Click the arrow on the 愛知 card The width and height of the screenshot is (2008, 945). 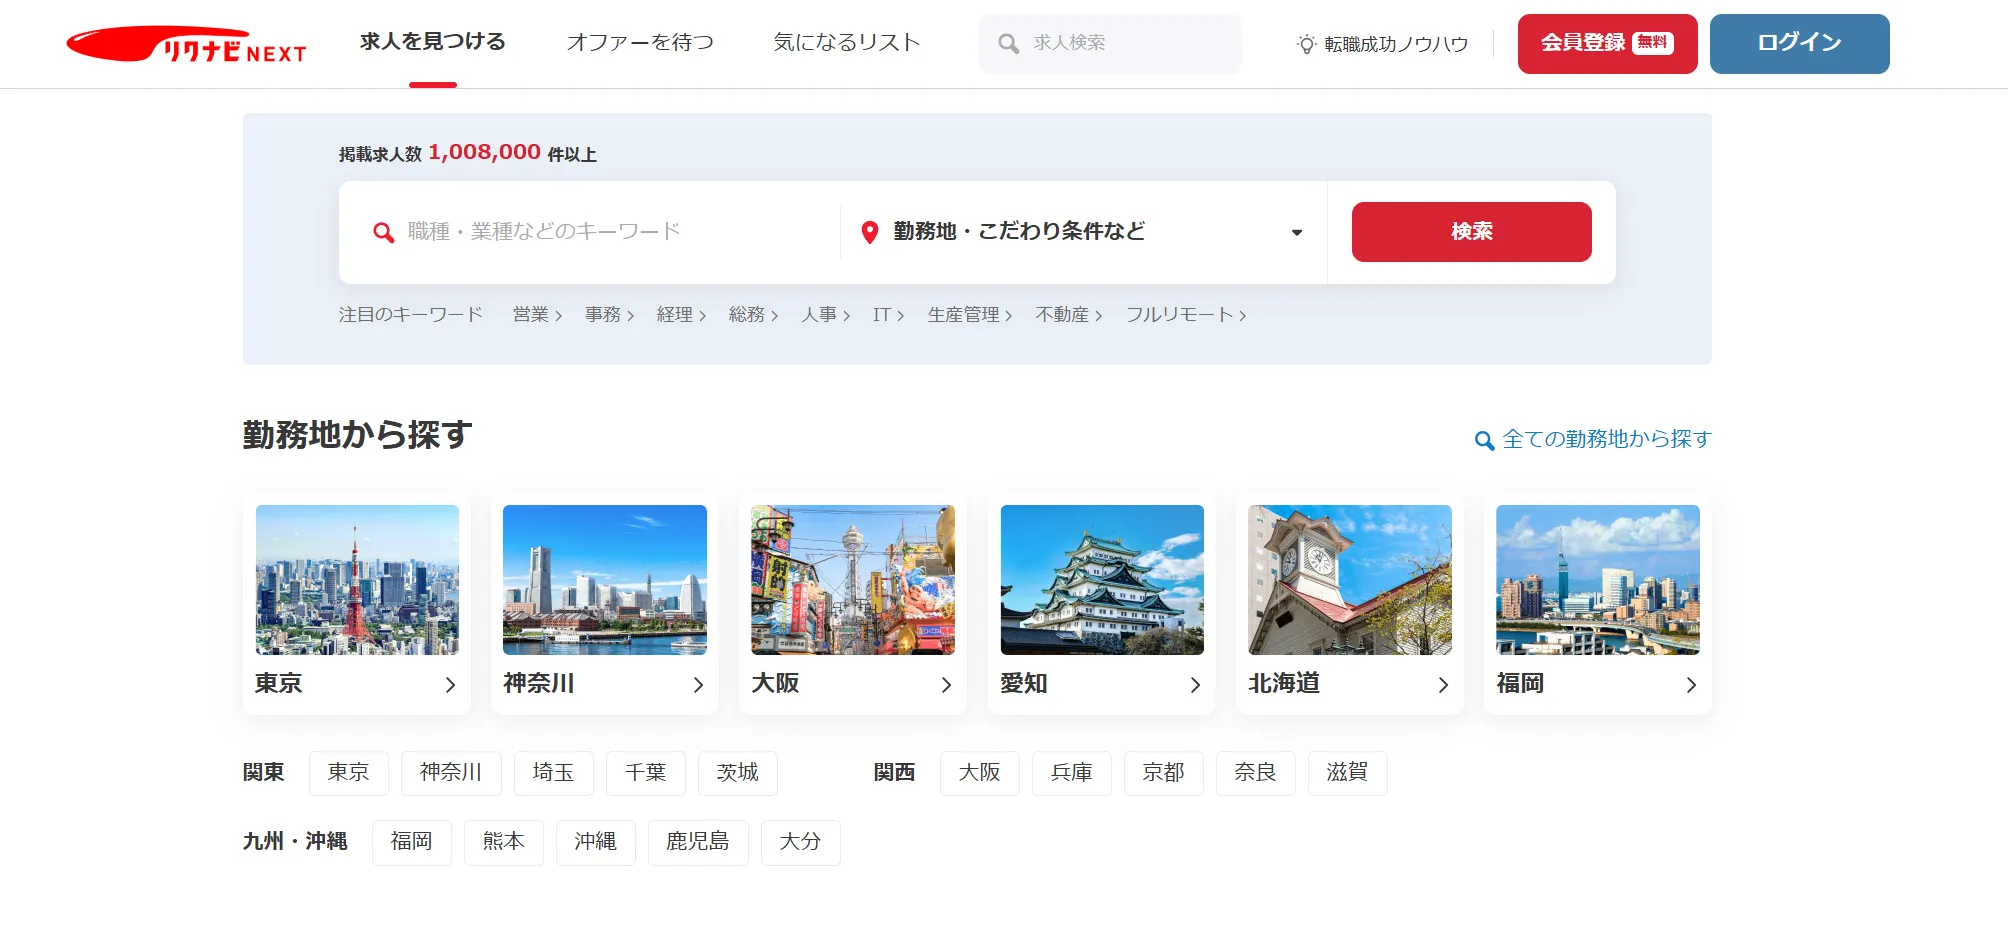[1195, 685]
